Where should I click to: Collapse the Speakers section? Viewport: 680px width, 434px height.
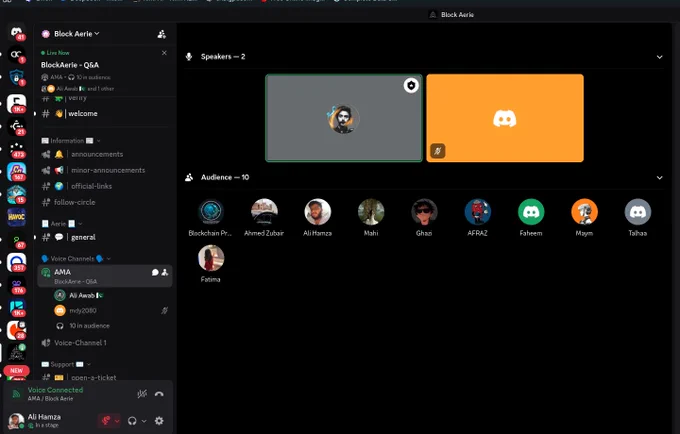pyautogui.click(x=659, y=57)
